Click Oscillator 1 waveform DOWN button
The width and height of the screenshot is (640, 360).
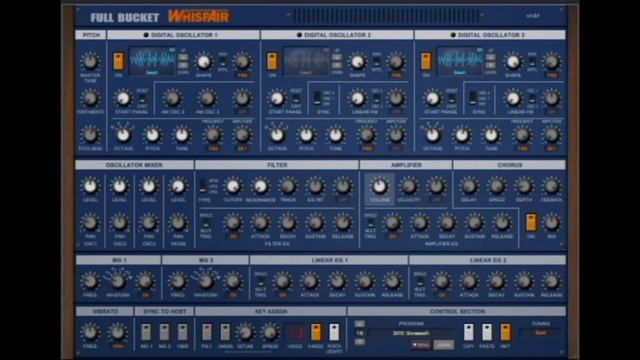click(183, 65)
